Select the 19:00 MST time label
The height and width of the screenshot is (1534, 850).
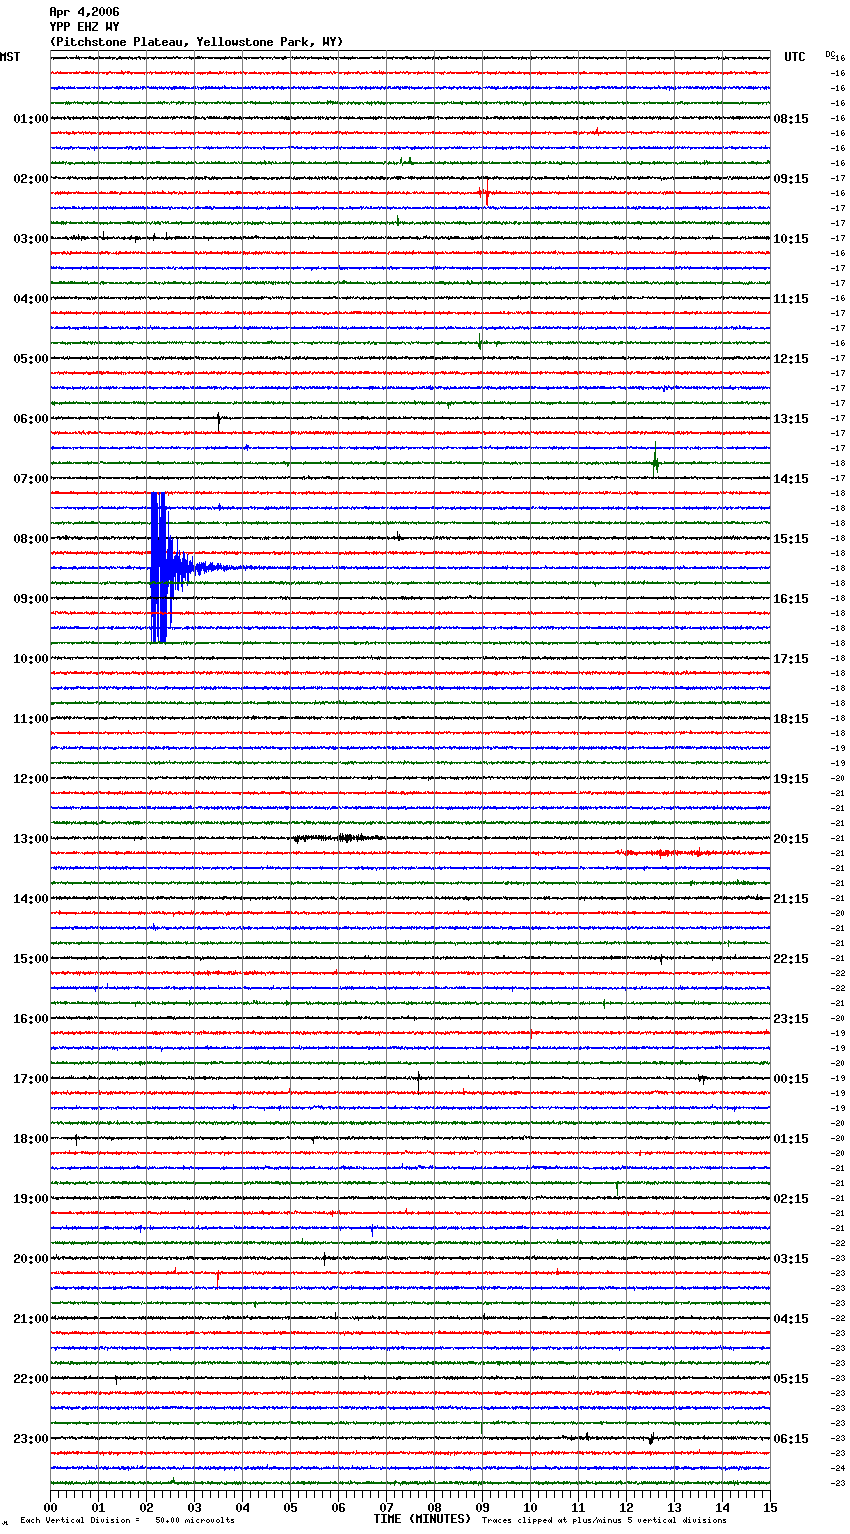click(x=31, y=1199)
